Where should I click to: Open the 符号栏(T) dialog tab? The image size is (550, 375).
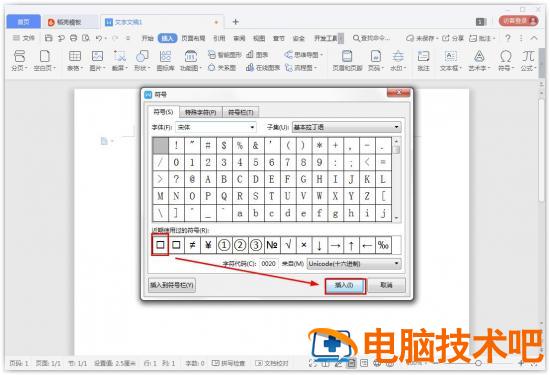pos(241,112)
